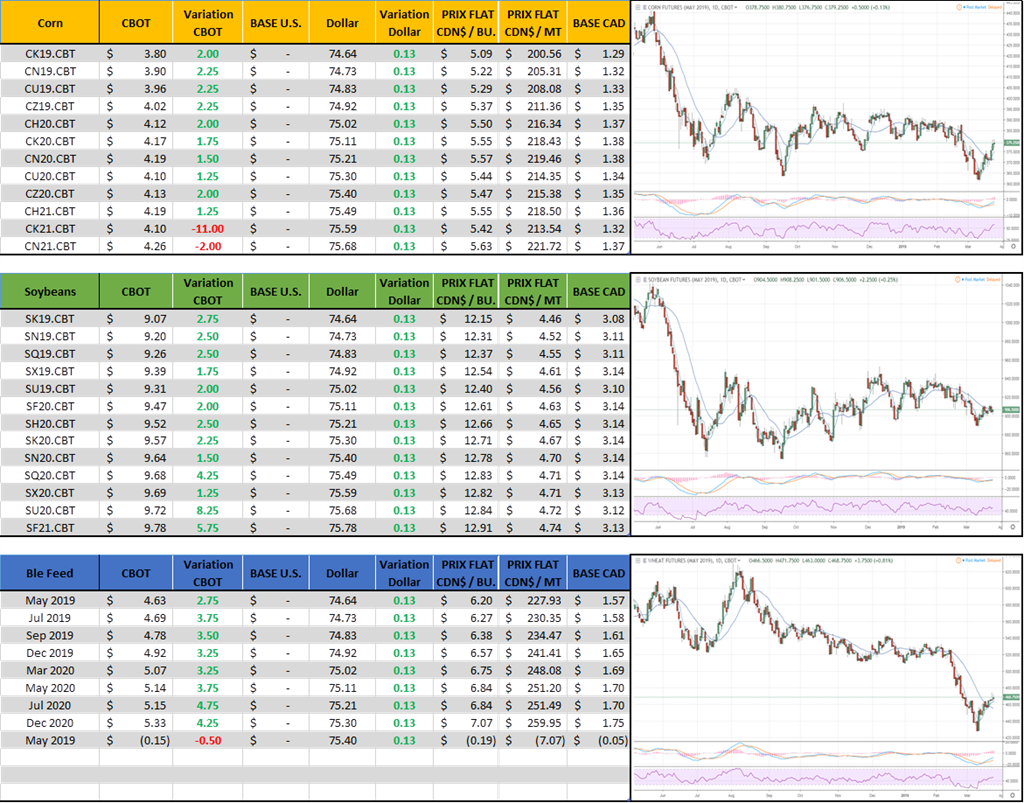The height and width of the screenshot is (803, 1024).
Task: Select the CK19.CBT corn contract cell
Action: tap(49, 53)
